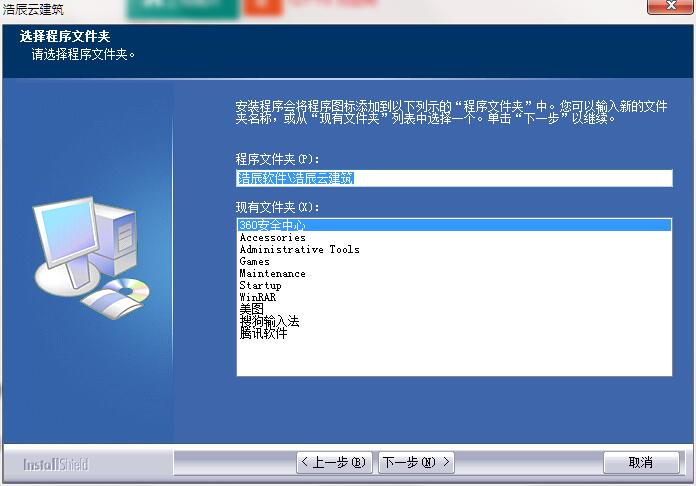This screenshot has width=696, height=486.
Task: Select the 美图 folder entry
Action: (x=251, y=310)
